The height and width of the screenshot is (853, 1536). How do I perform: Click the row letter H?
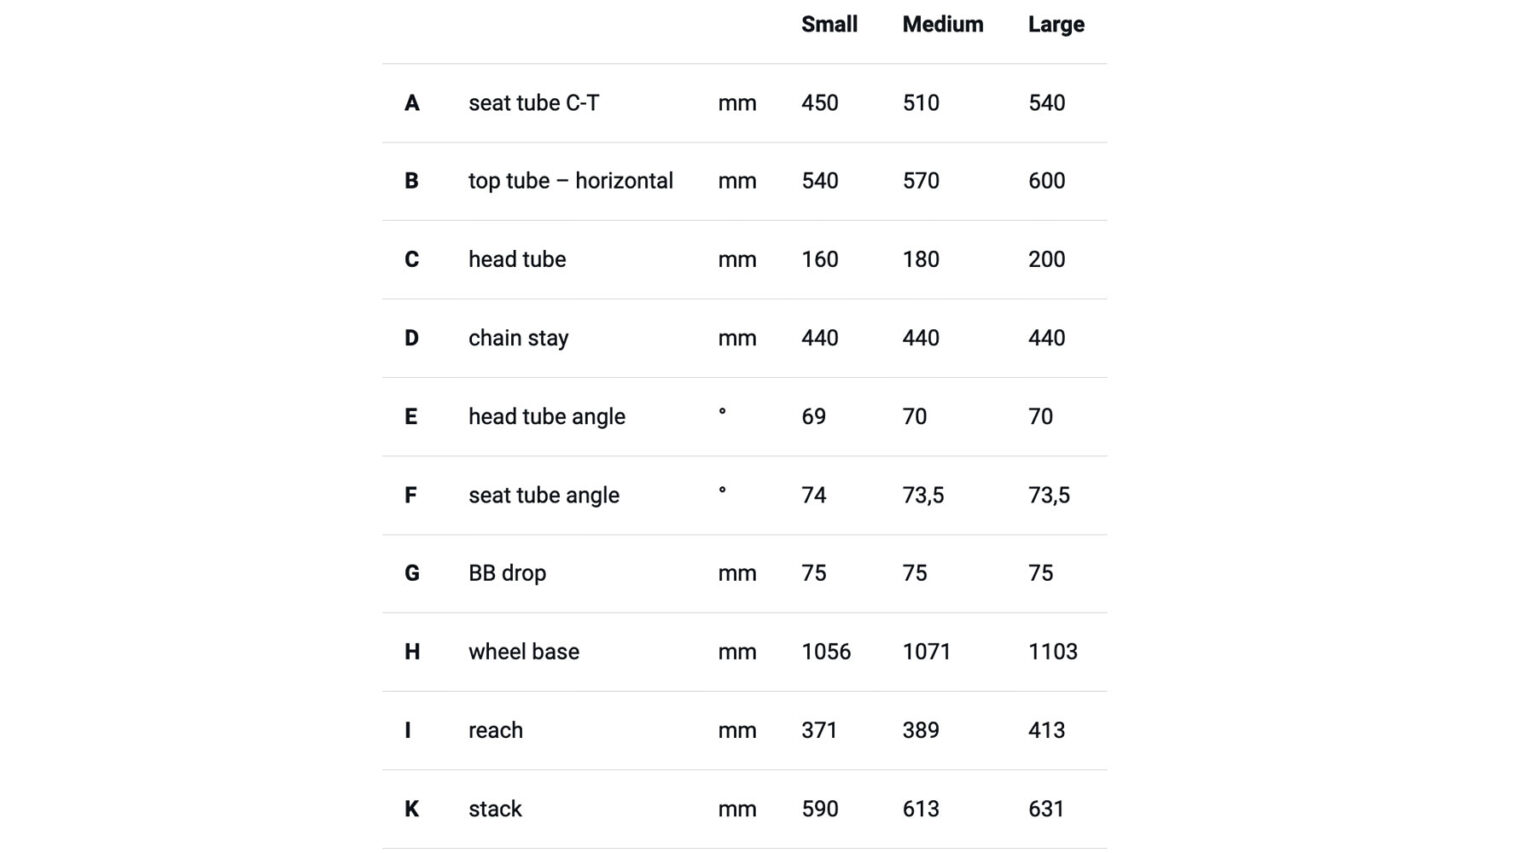pyautogui.click(x=412, y=652)
